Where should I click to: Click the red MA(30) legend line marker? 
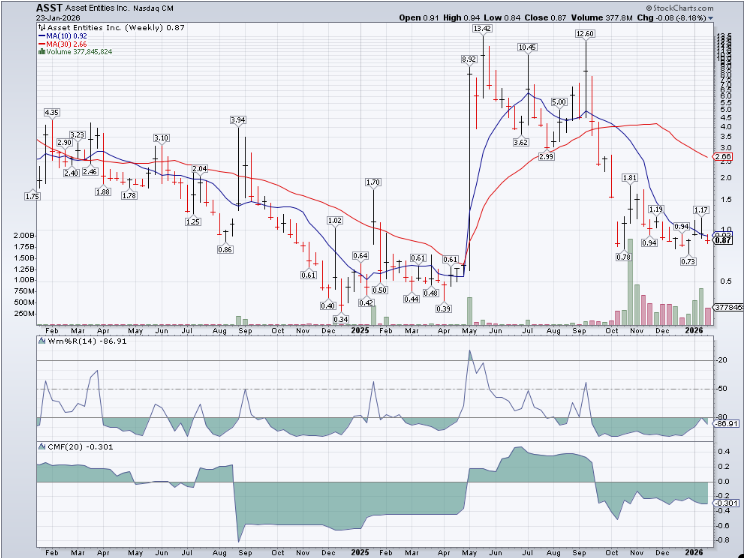(x=40, y=44)
